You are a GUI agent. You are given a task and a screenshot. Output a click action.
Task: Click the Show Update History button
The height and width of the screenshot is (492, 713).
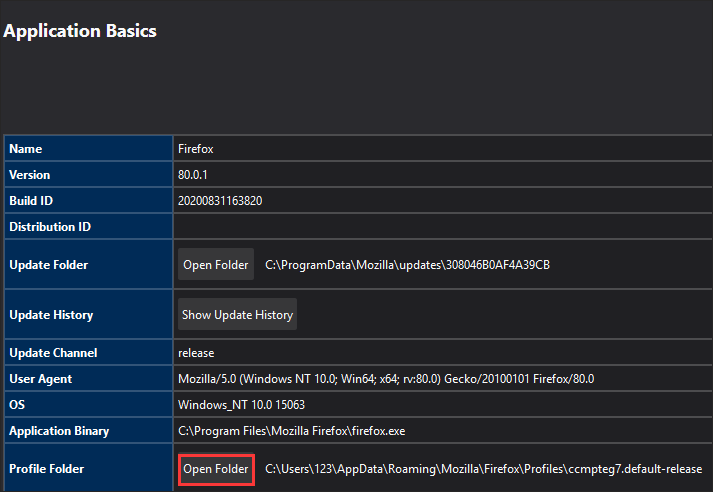click(237, 314)
